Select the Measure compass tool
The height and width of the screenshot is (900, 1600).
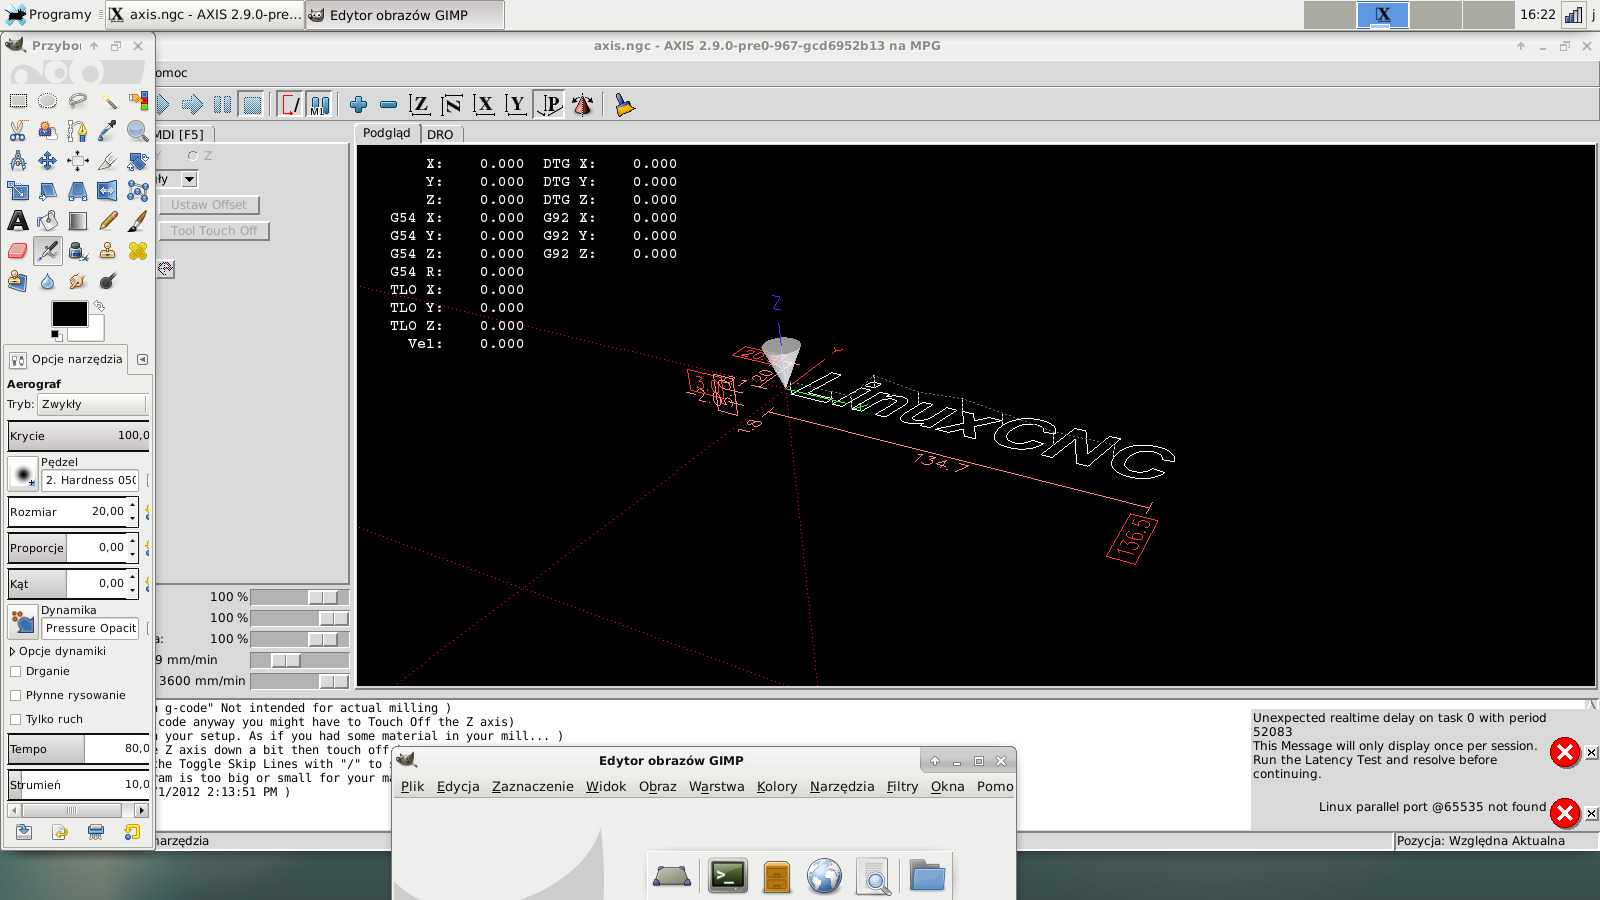18,161
